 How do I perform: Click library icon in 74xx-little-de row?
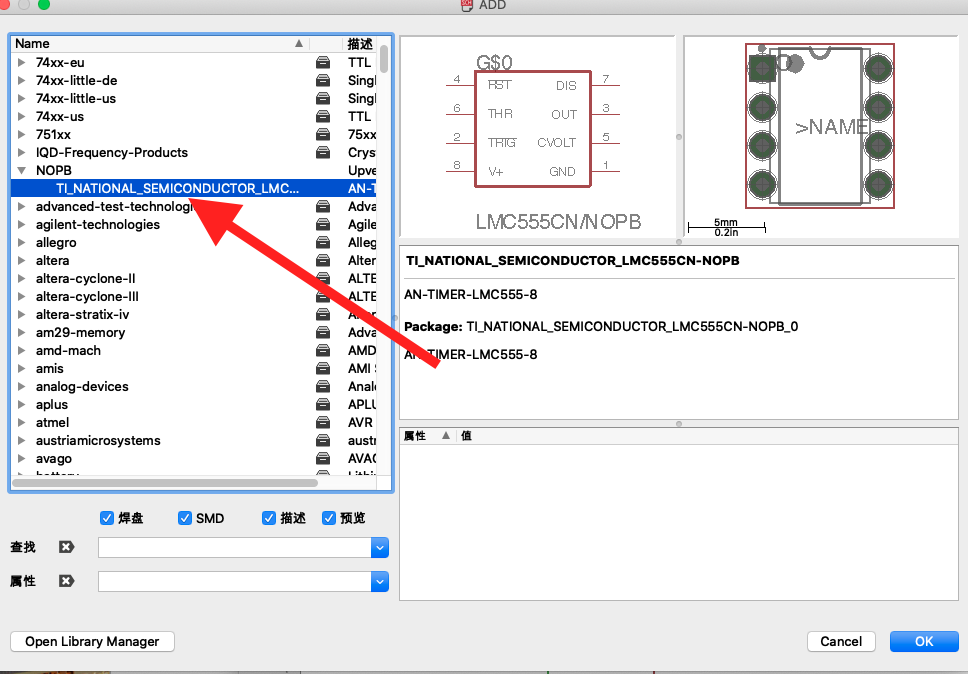[322, 80]
